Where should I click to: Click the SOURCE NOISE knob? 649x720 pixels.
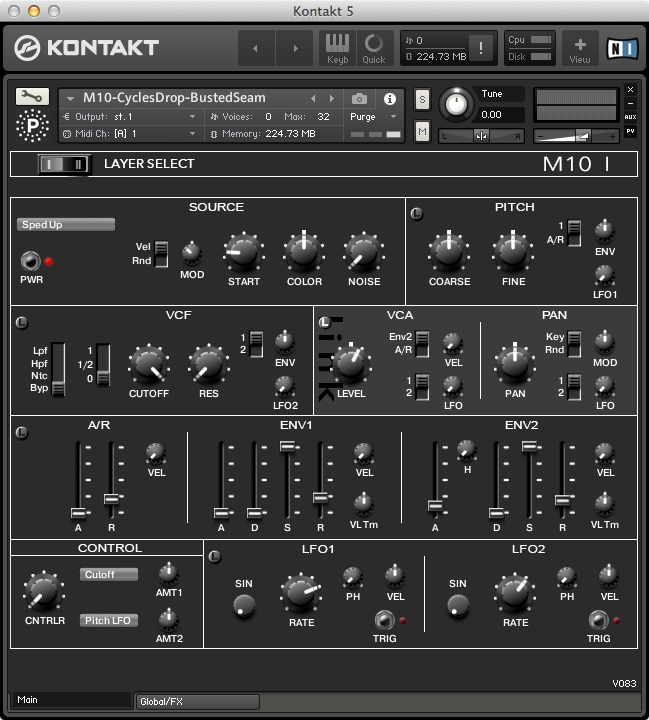click(x=364, y=253)
